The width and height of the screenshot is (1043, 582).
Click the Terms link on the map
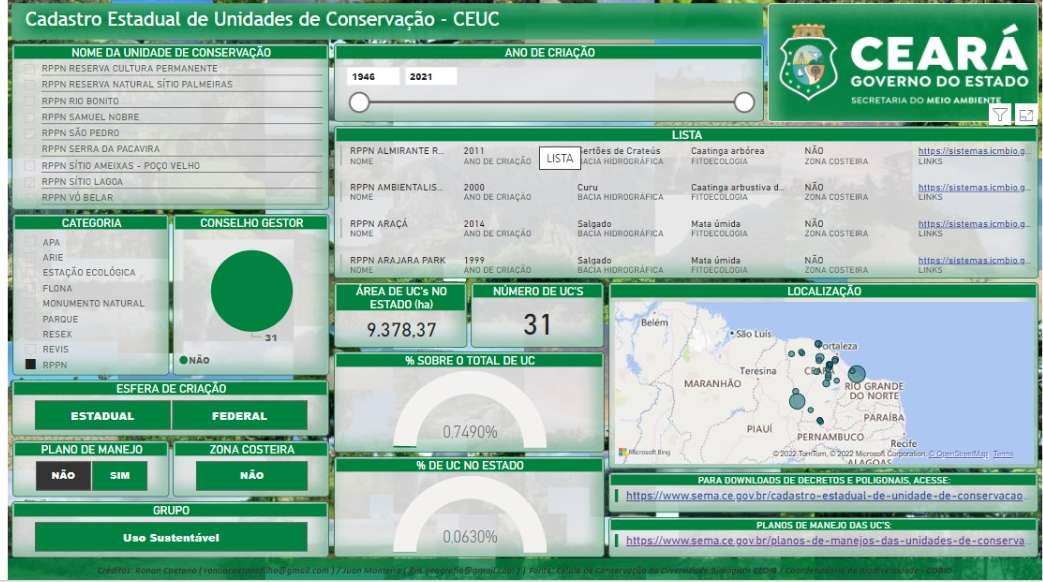pos(1002,454)
